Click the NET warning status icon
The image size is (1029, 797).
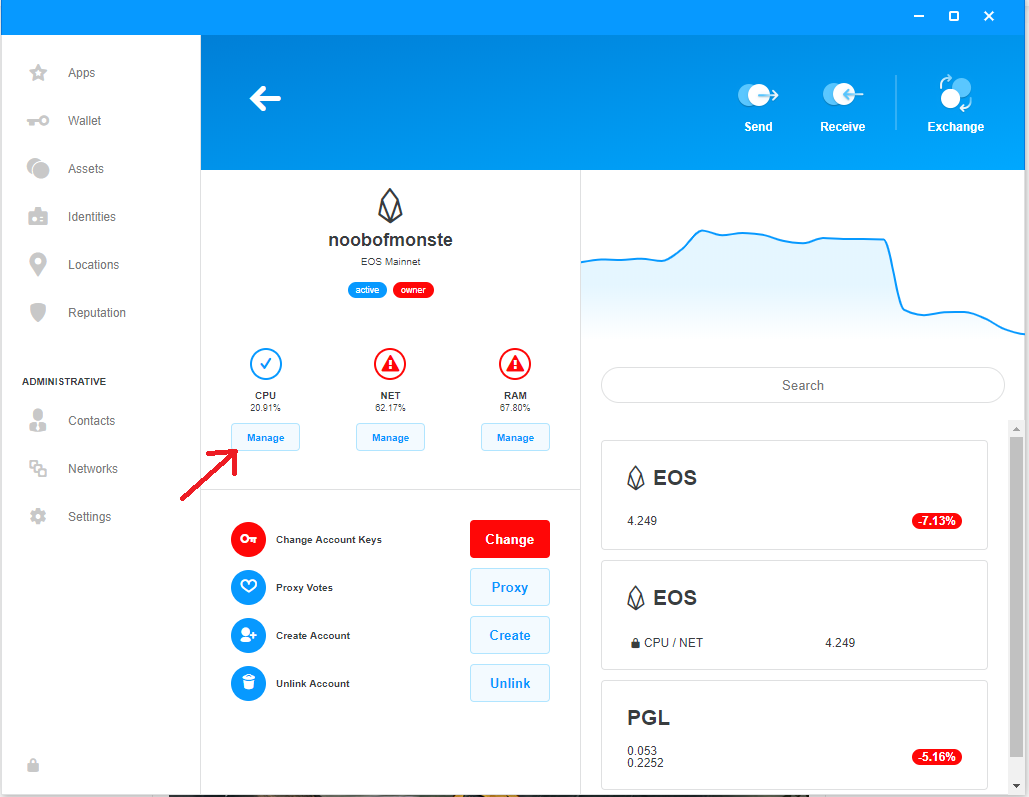tap(390, 364)
